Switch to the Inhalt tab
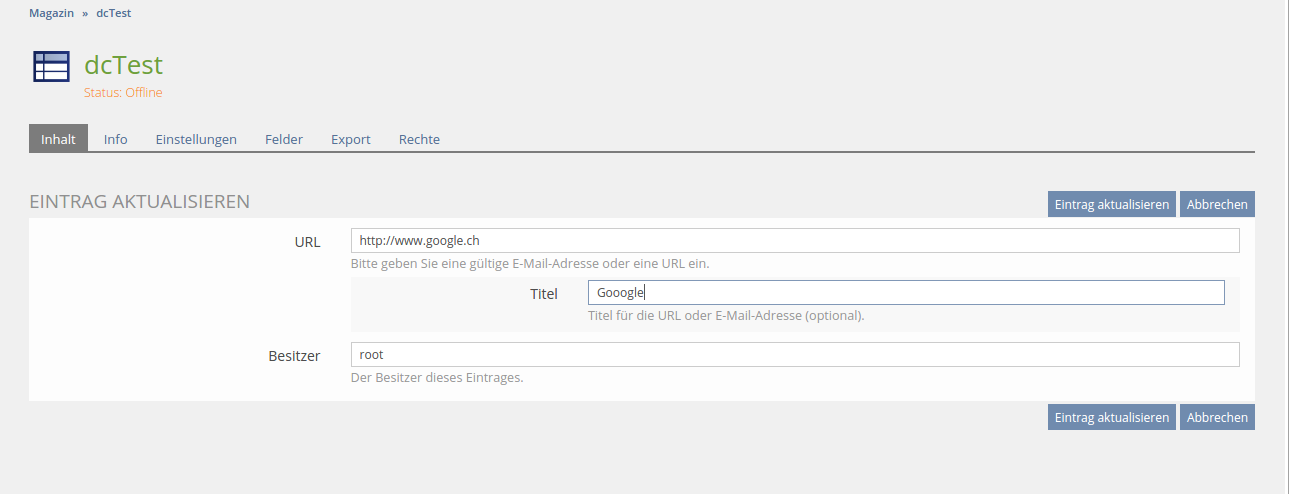The width and height of the screenshot is (1289, 494). [x=58, y=139]
